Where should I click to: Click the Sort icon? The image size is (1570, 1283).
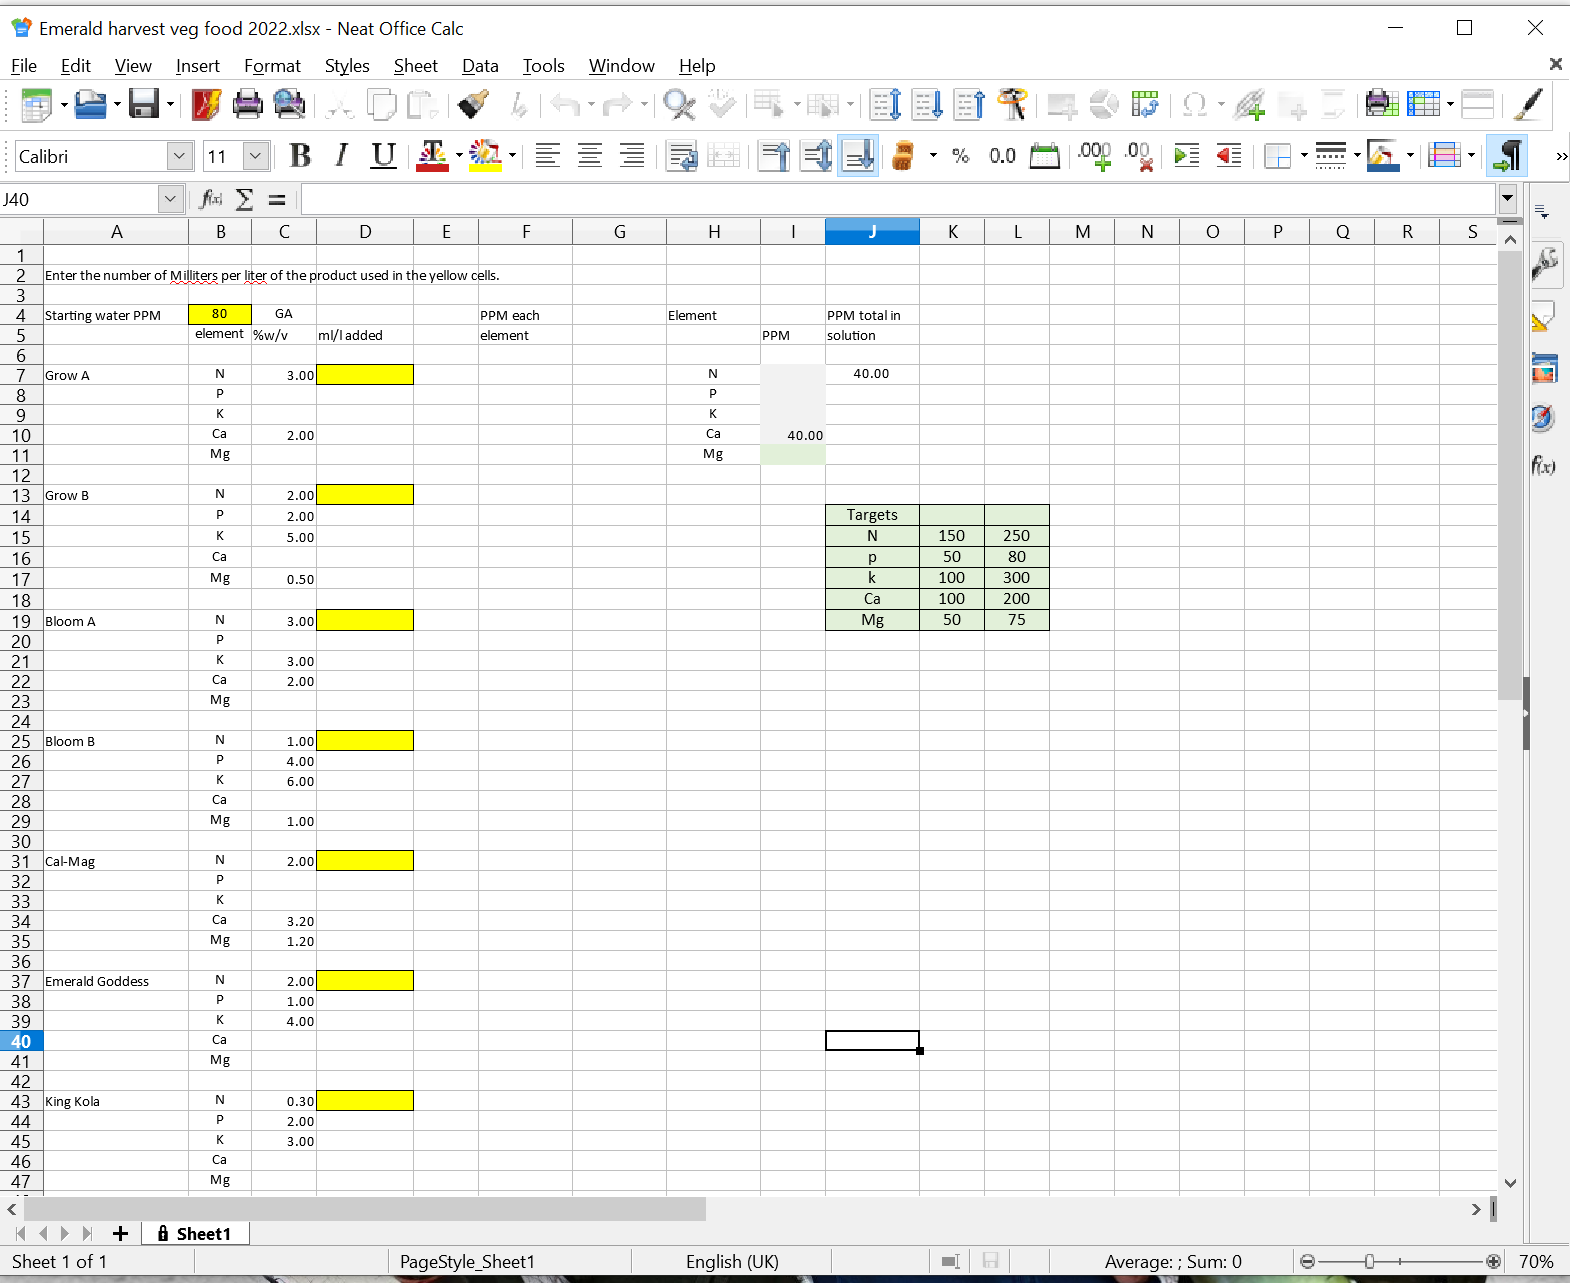point(886,104)
